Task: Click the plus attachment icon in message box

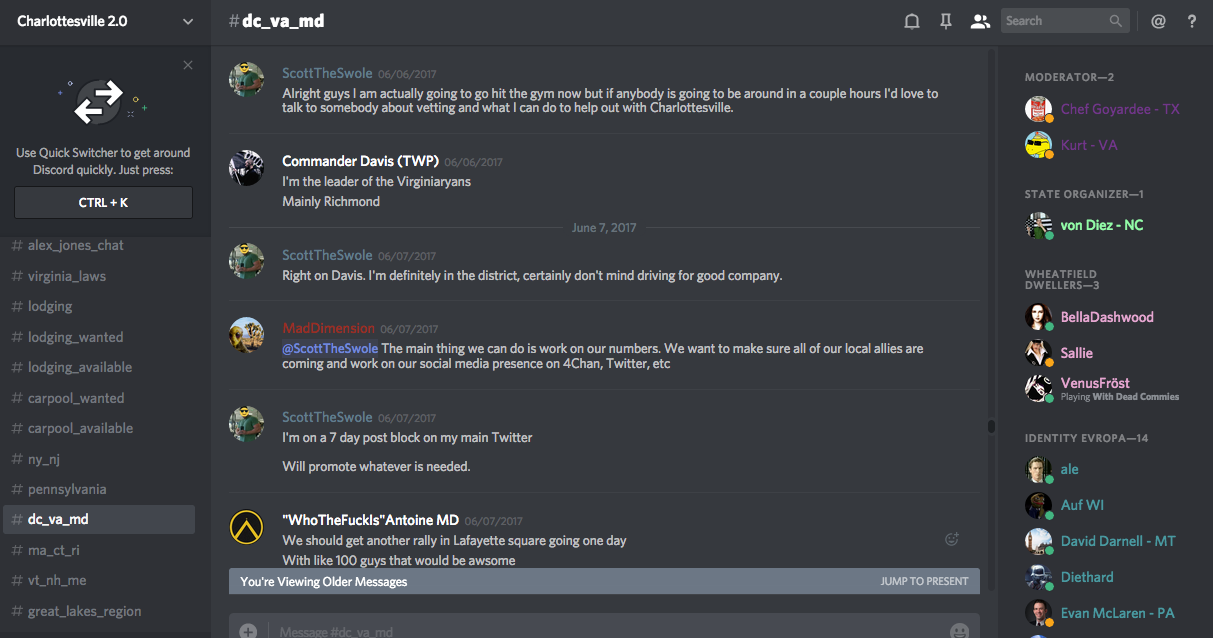Action: coord(248,631)
